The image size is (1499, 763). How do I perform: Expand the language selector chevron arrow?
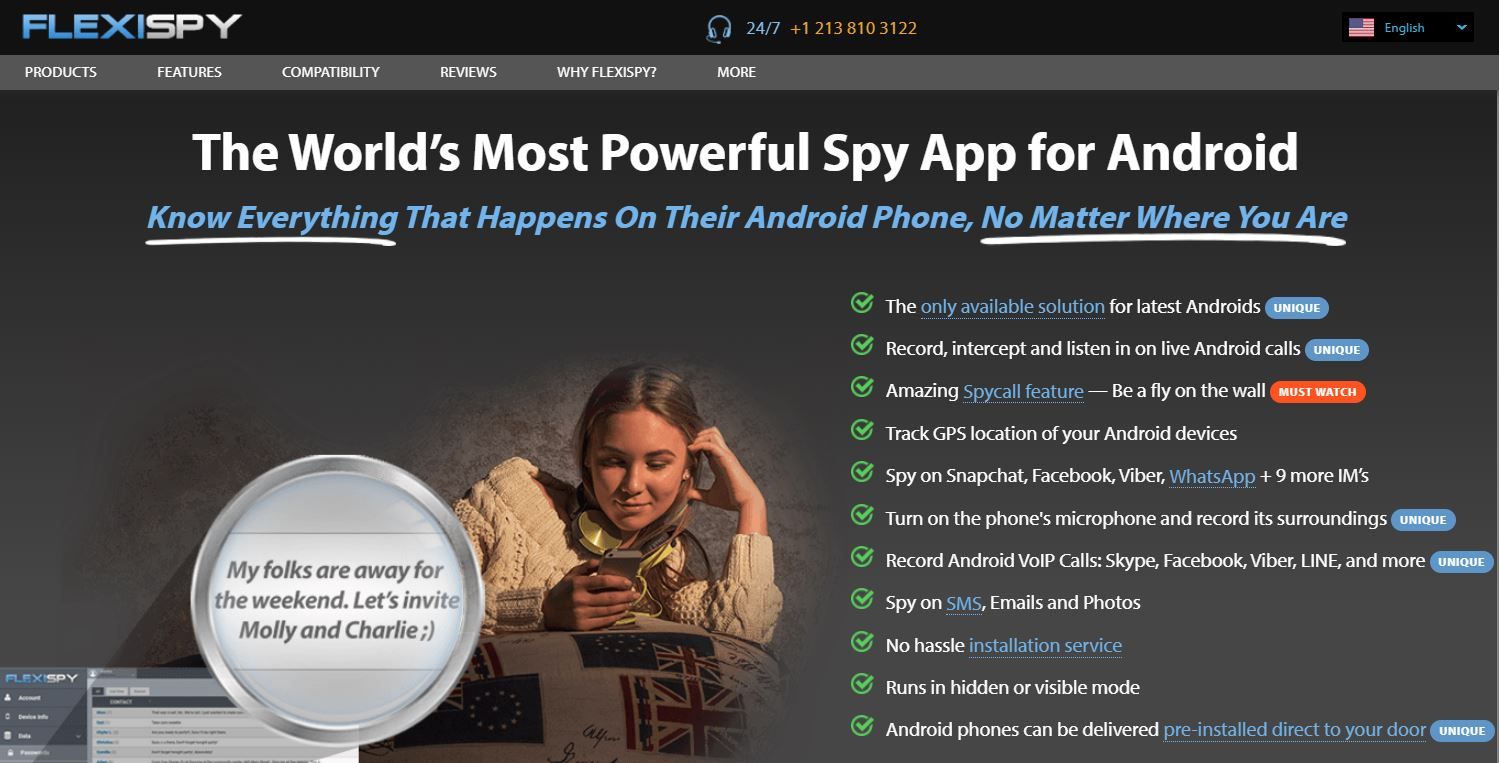click(x=1462, y=28)
